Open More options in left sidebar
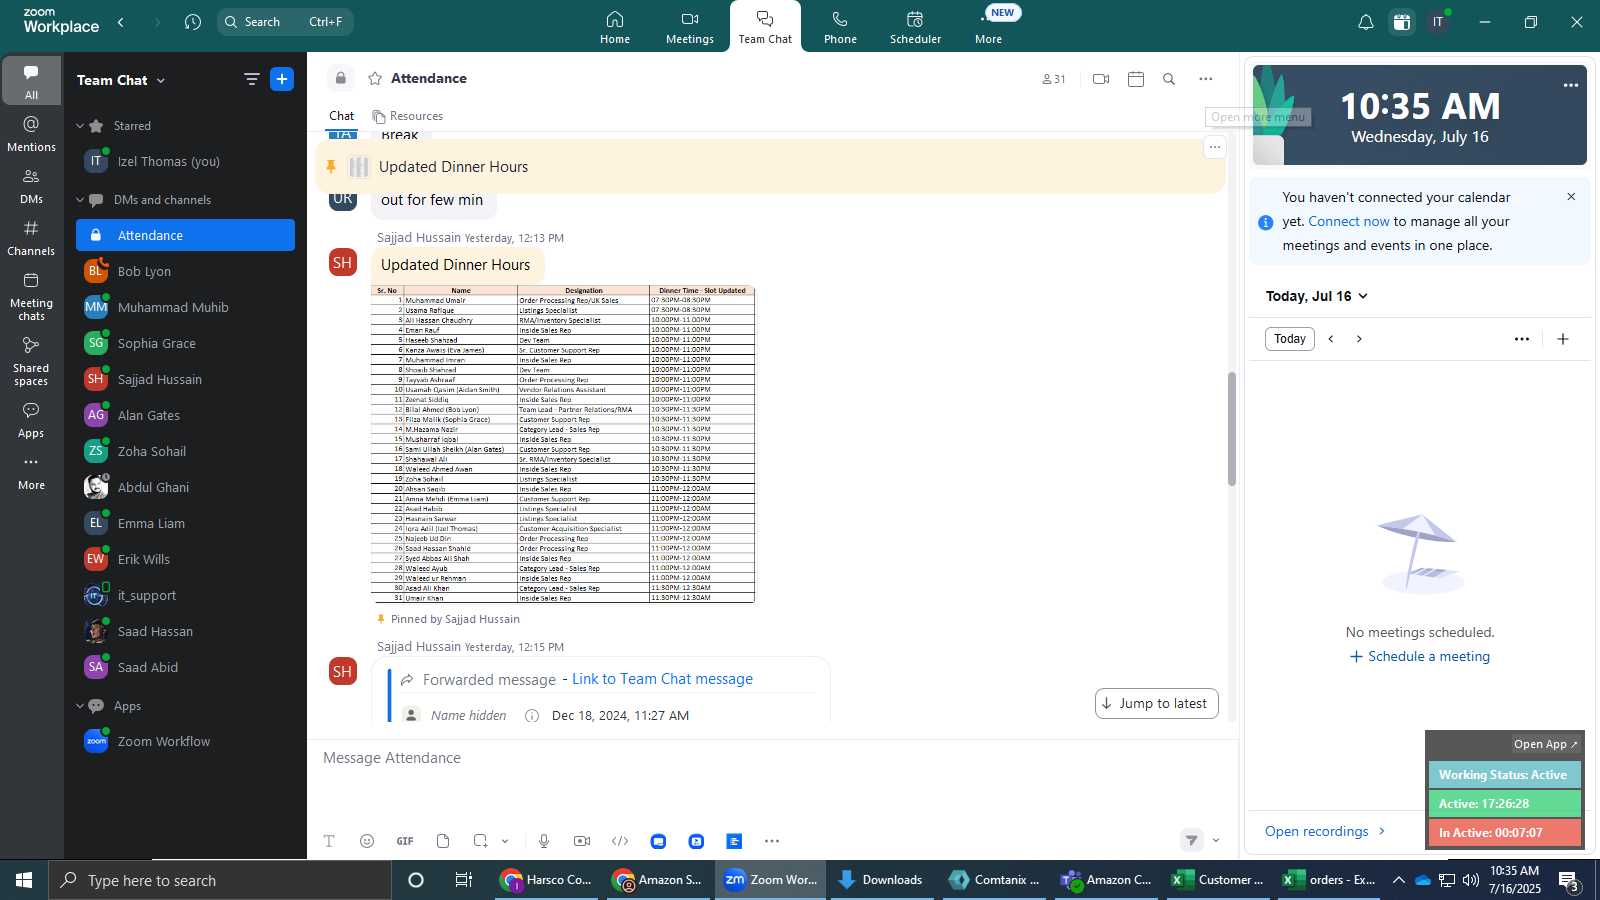Viewport: 1600px width, 900px height. click(x=31, y=473)
